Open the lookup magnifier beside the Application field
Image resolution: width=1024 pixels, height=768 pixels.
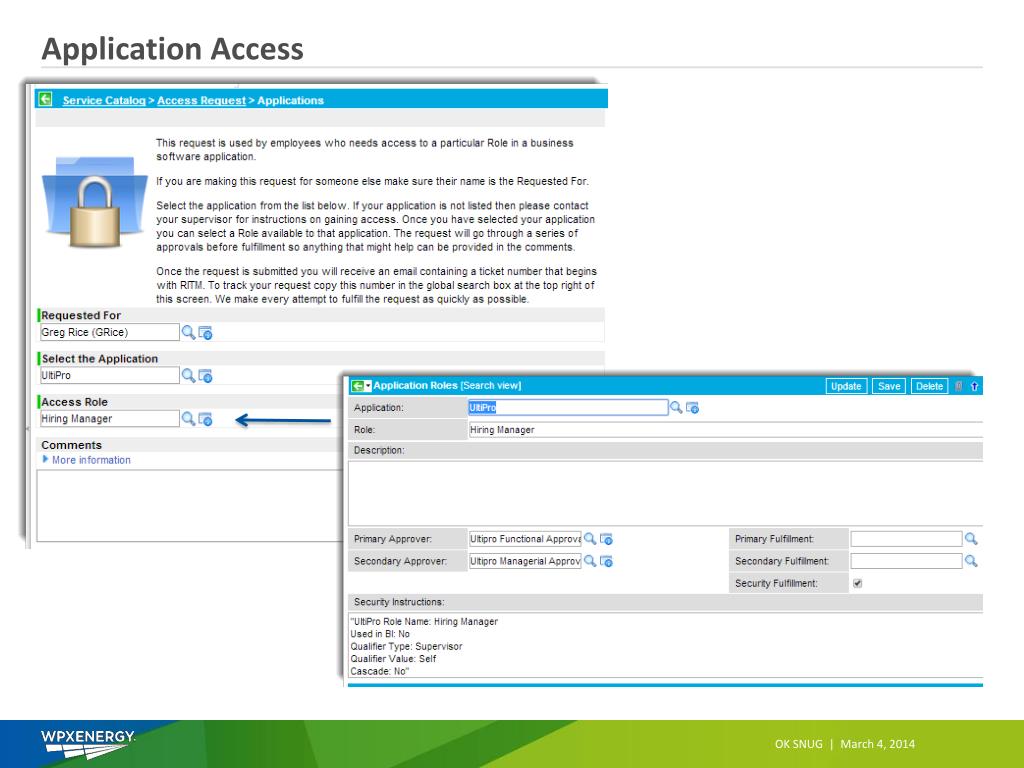(676, 408)
